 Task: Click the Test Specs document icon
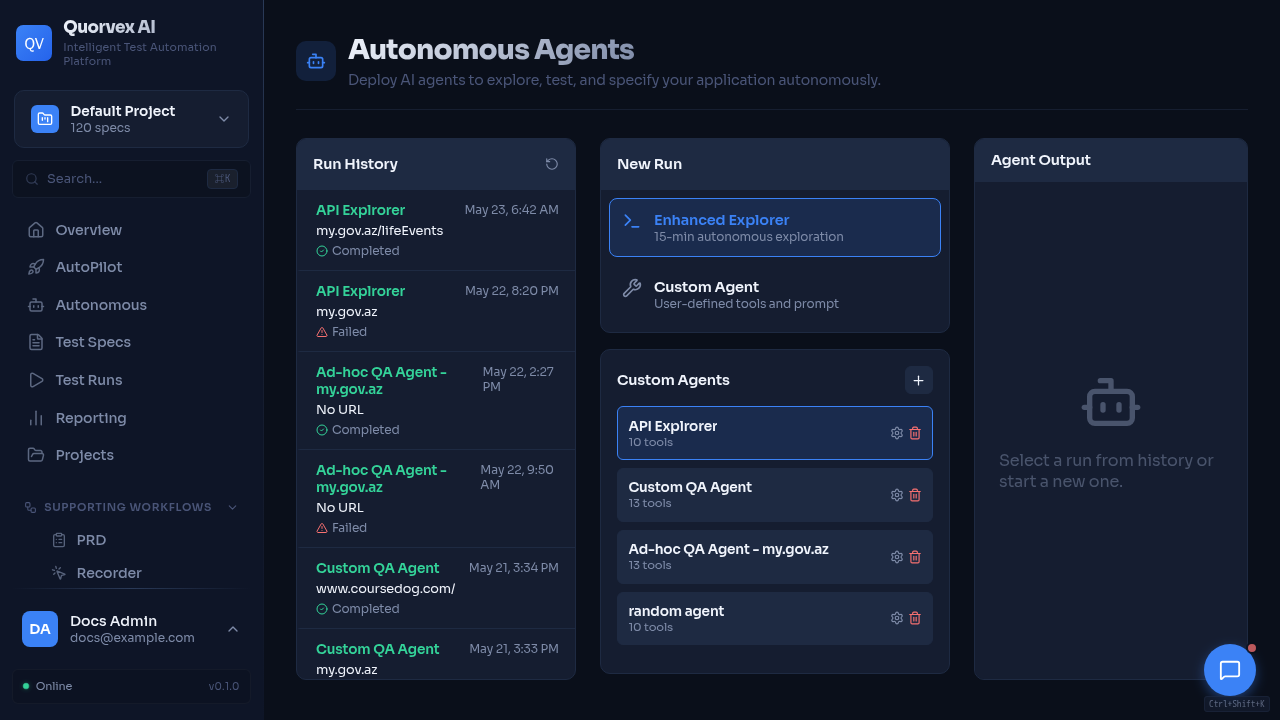click(36, 342)
